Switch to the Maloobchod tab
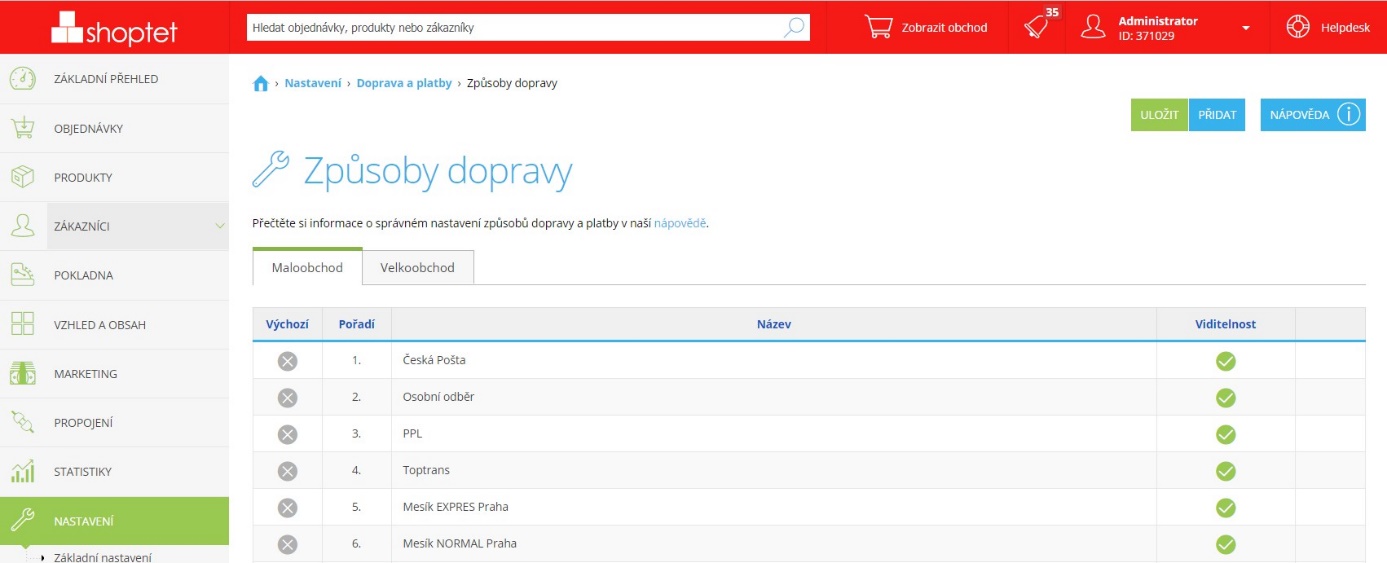This screenshot has height=563, width=1387. (x=307, y=268)
